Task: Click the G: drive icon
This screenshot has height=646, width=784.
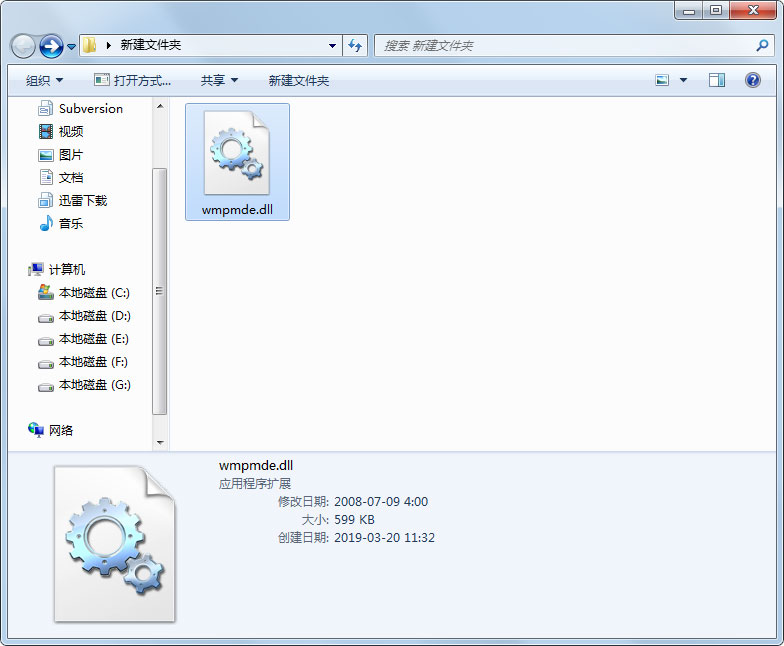Action: click(46, 387)
